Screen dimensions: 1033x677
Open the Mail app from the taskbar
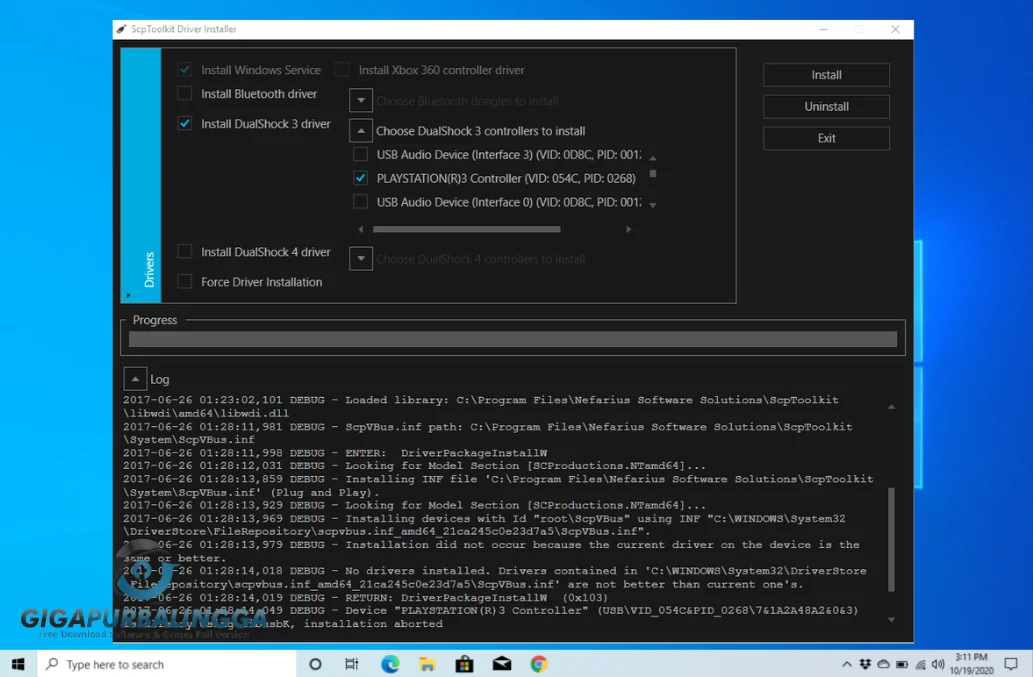click(x=501, y=663)
